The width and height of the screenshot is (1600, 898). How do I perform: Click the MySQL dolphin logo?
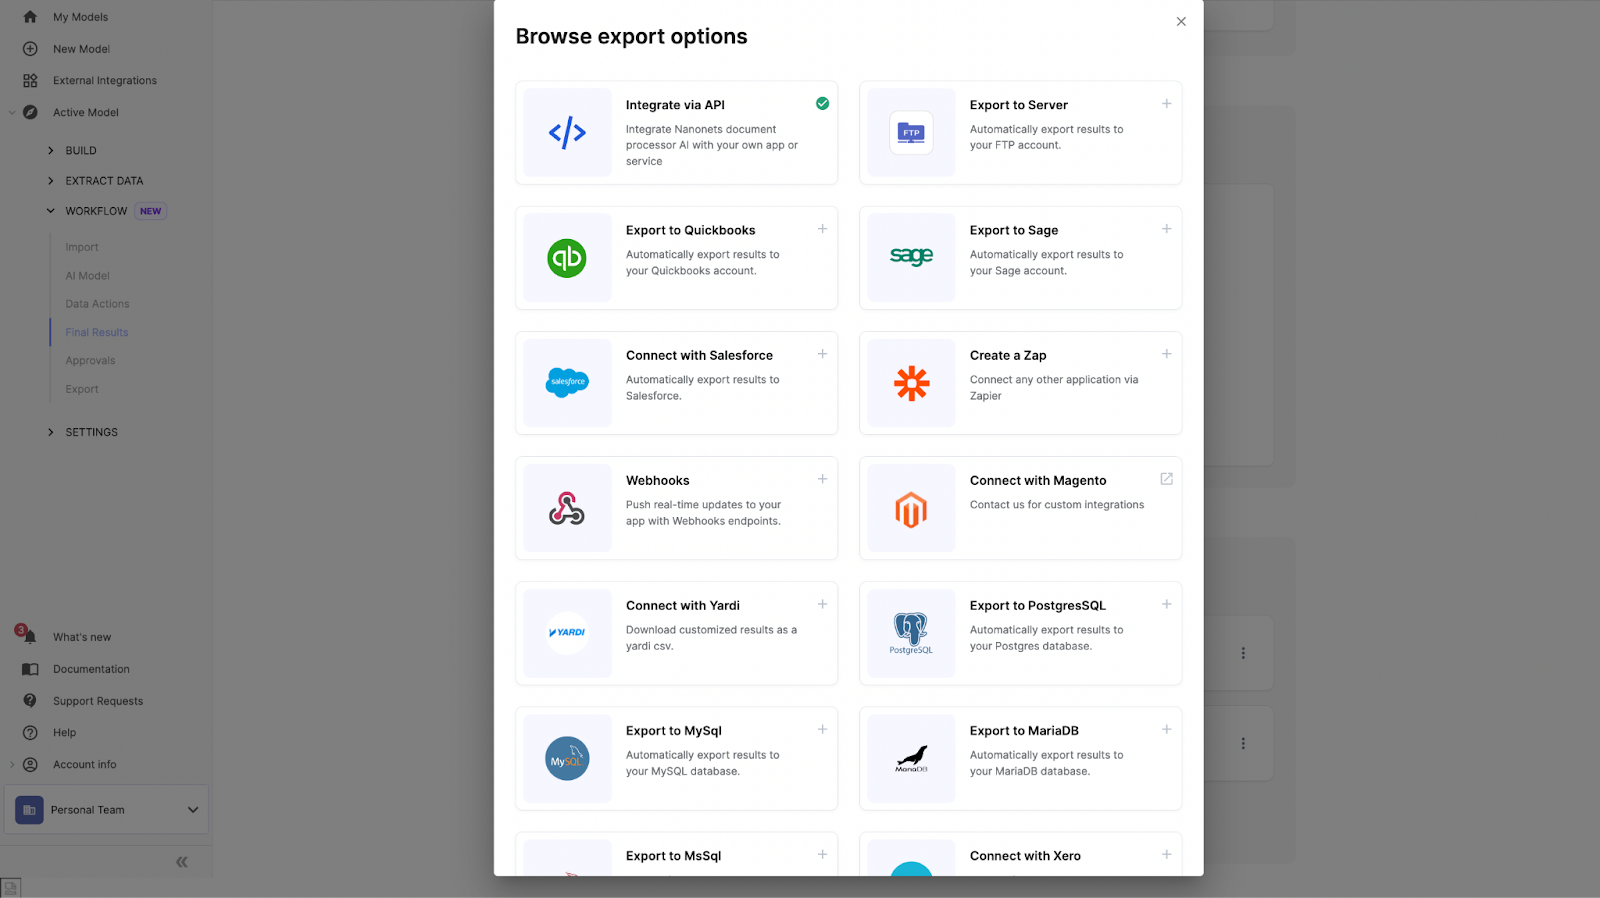567,759
